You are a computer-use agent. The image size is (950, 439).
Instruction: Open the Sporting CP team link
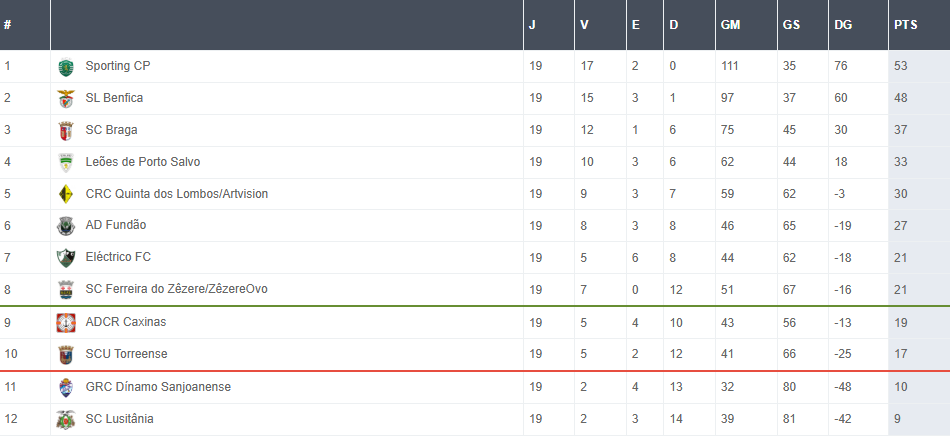tap(117, 66)
